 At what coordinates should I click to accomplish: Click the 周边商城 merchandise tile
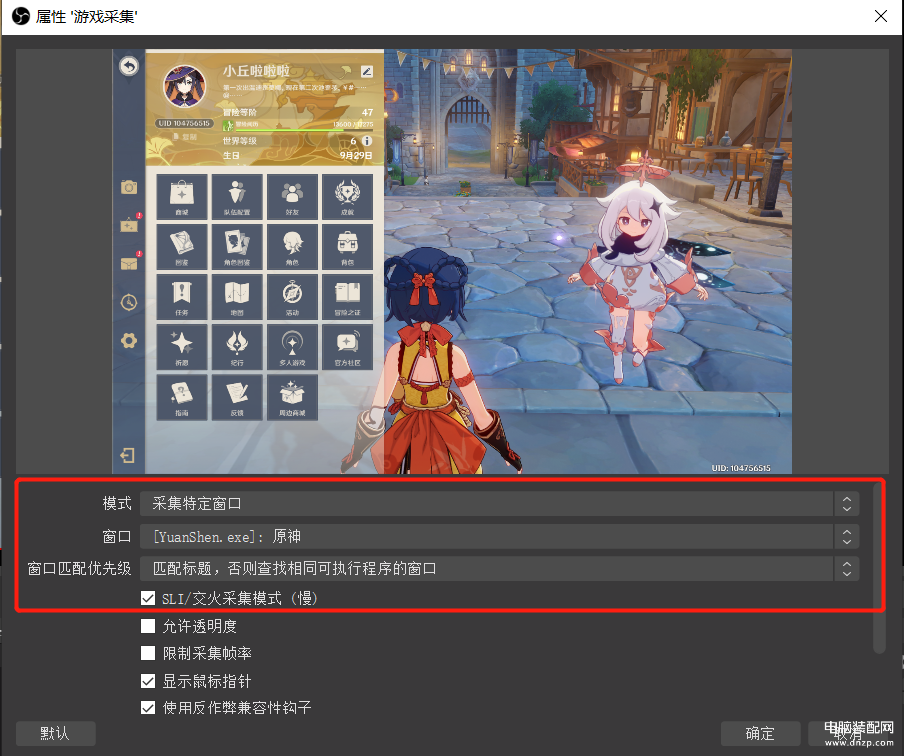[292, 397]
